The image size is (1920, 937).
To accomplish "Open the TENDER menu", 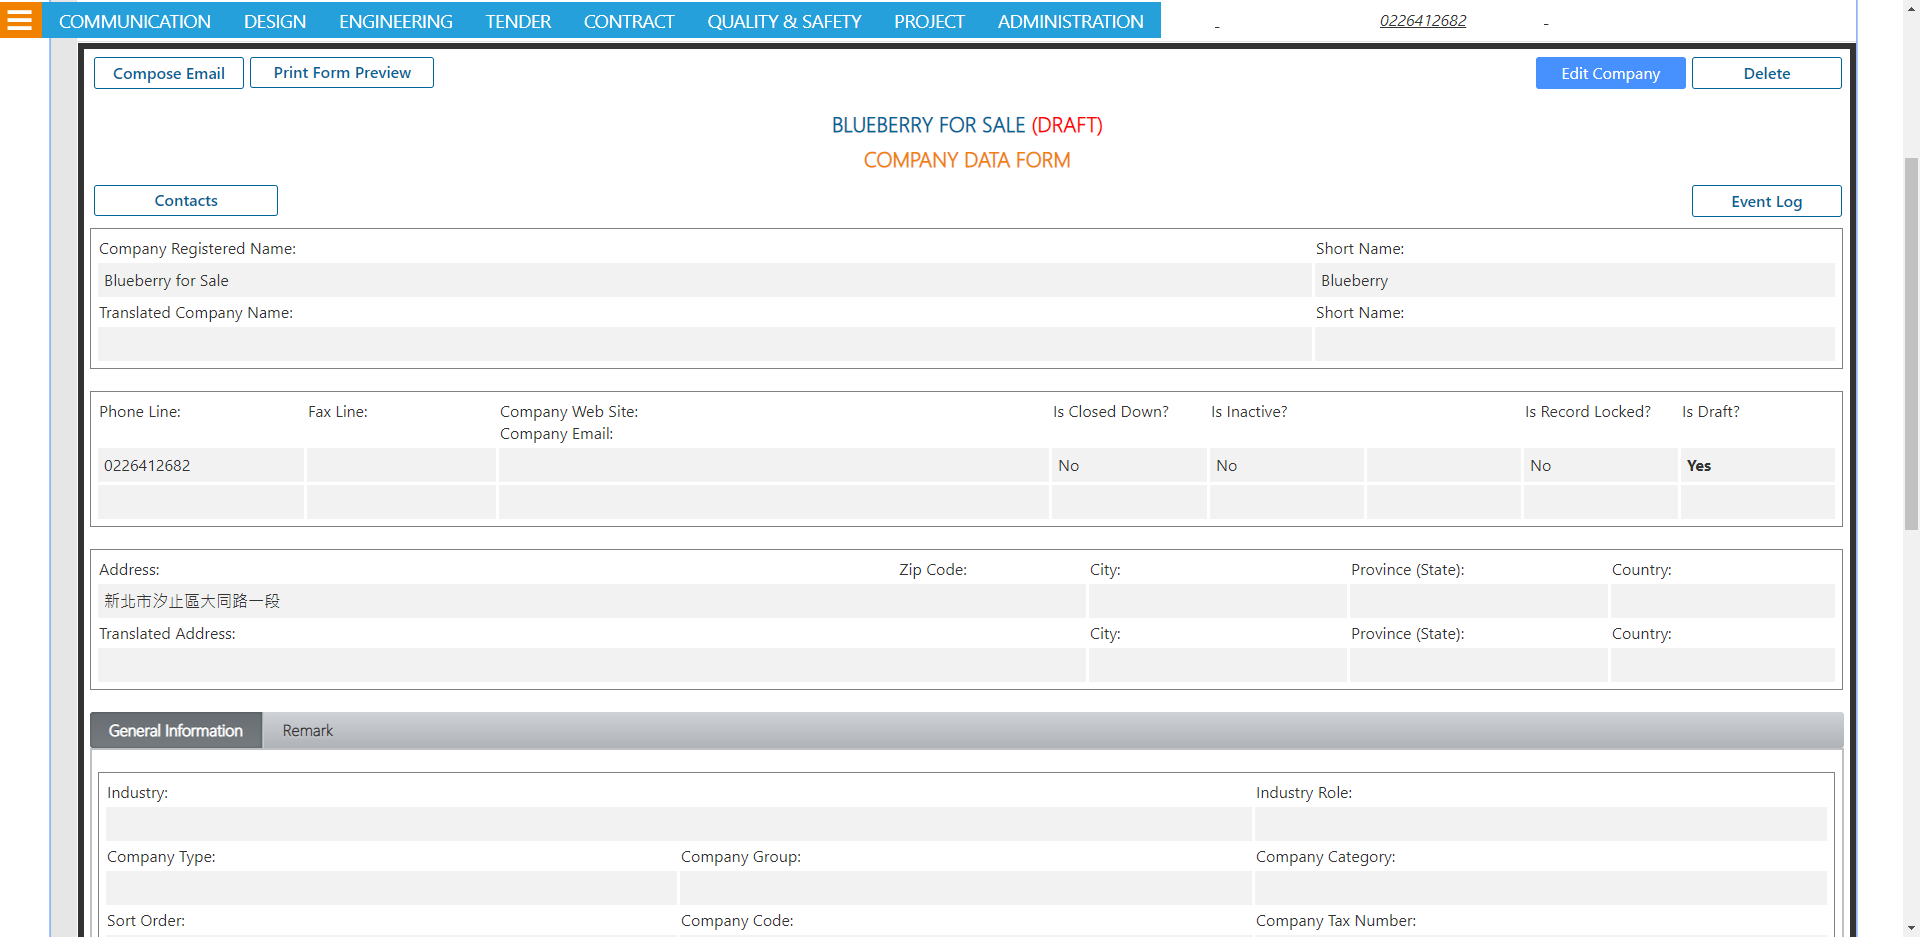I will (x=518, y=21).
